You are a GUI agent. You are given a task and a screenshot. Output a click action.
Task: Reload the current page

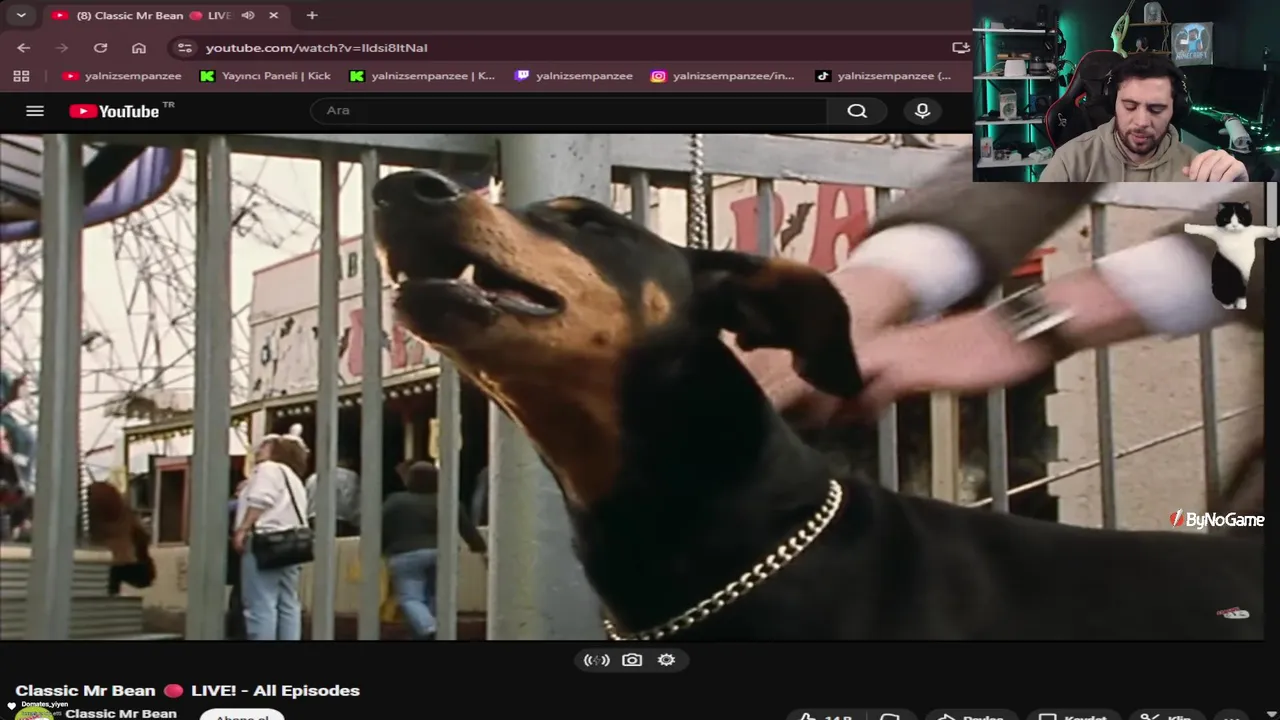pyautogui.click(x=100, y=48)
